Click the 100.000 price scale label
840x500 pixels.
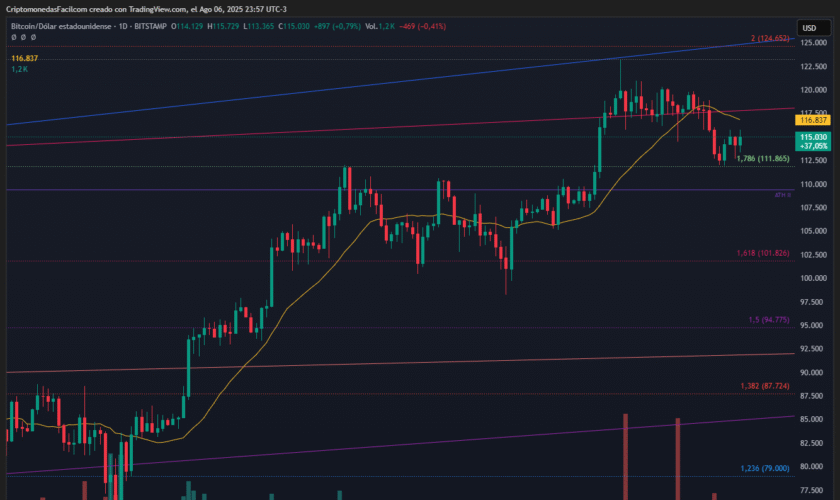pos(813,278)
